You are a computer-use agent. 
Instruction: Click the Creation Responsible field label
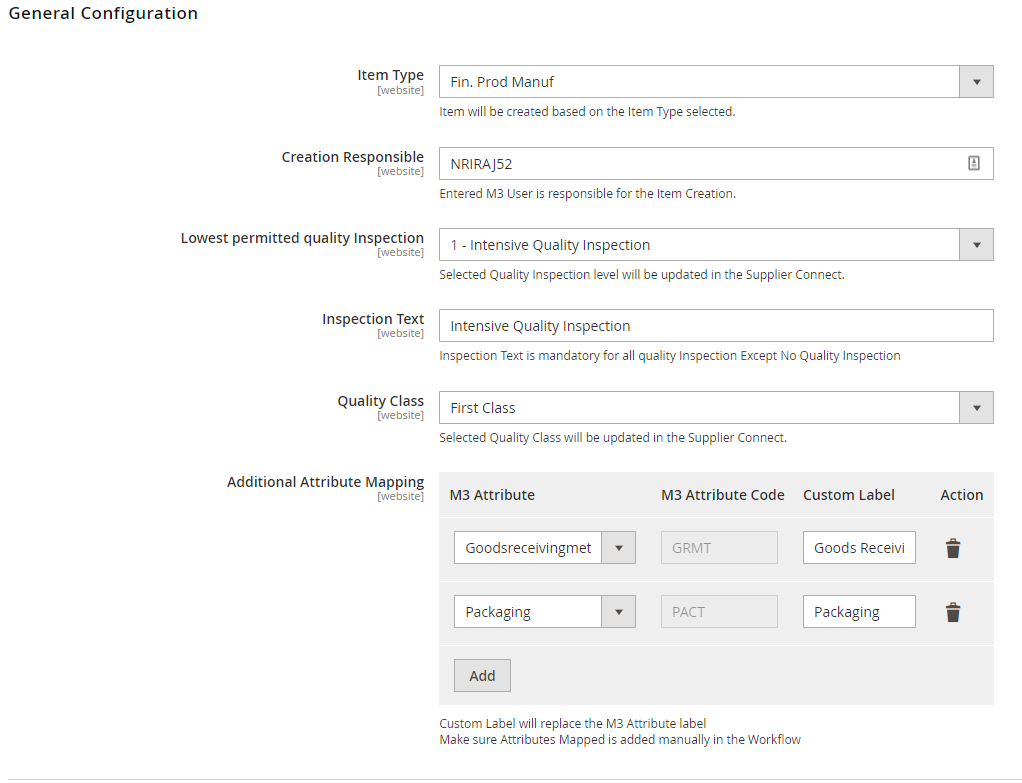pos(353,157)
